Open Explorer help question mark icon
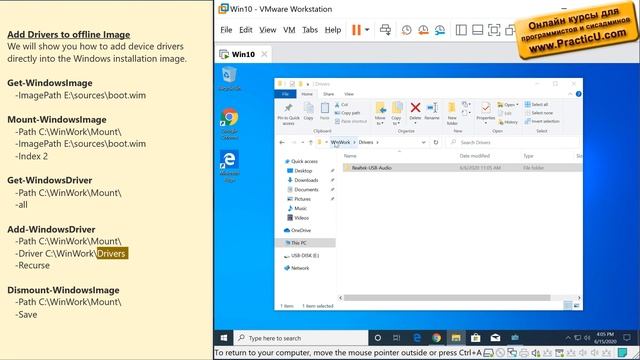Screen dimensions: 640x360 (x=578, y=94)
